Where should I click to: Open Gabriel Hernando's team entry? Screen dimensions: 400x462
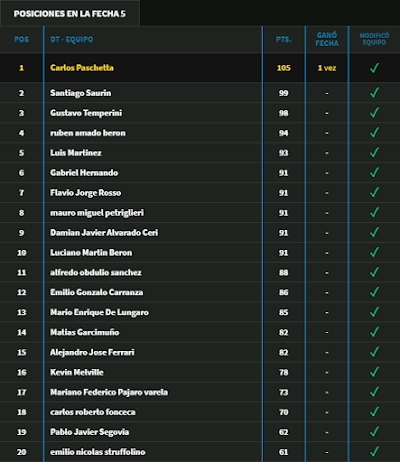[84, 173]
